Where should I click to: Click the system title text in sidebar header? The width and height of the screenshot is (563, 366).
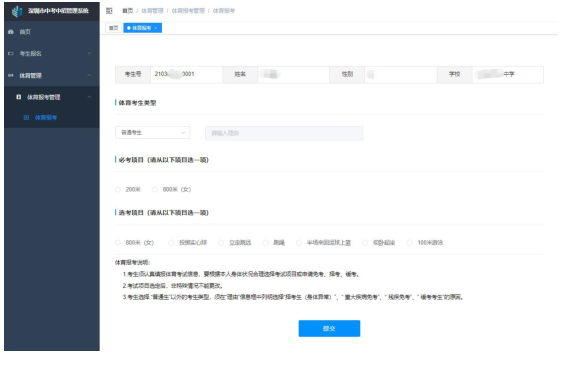[x=58, y=11]
